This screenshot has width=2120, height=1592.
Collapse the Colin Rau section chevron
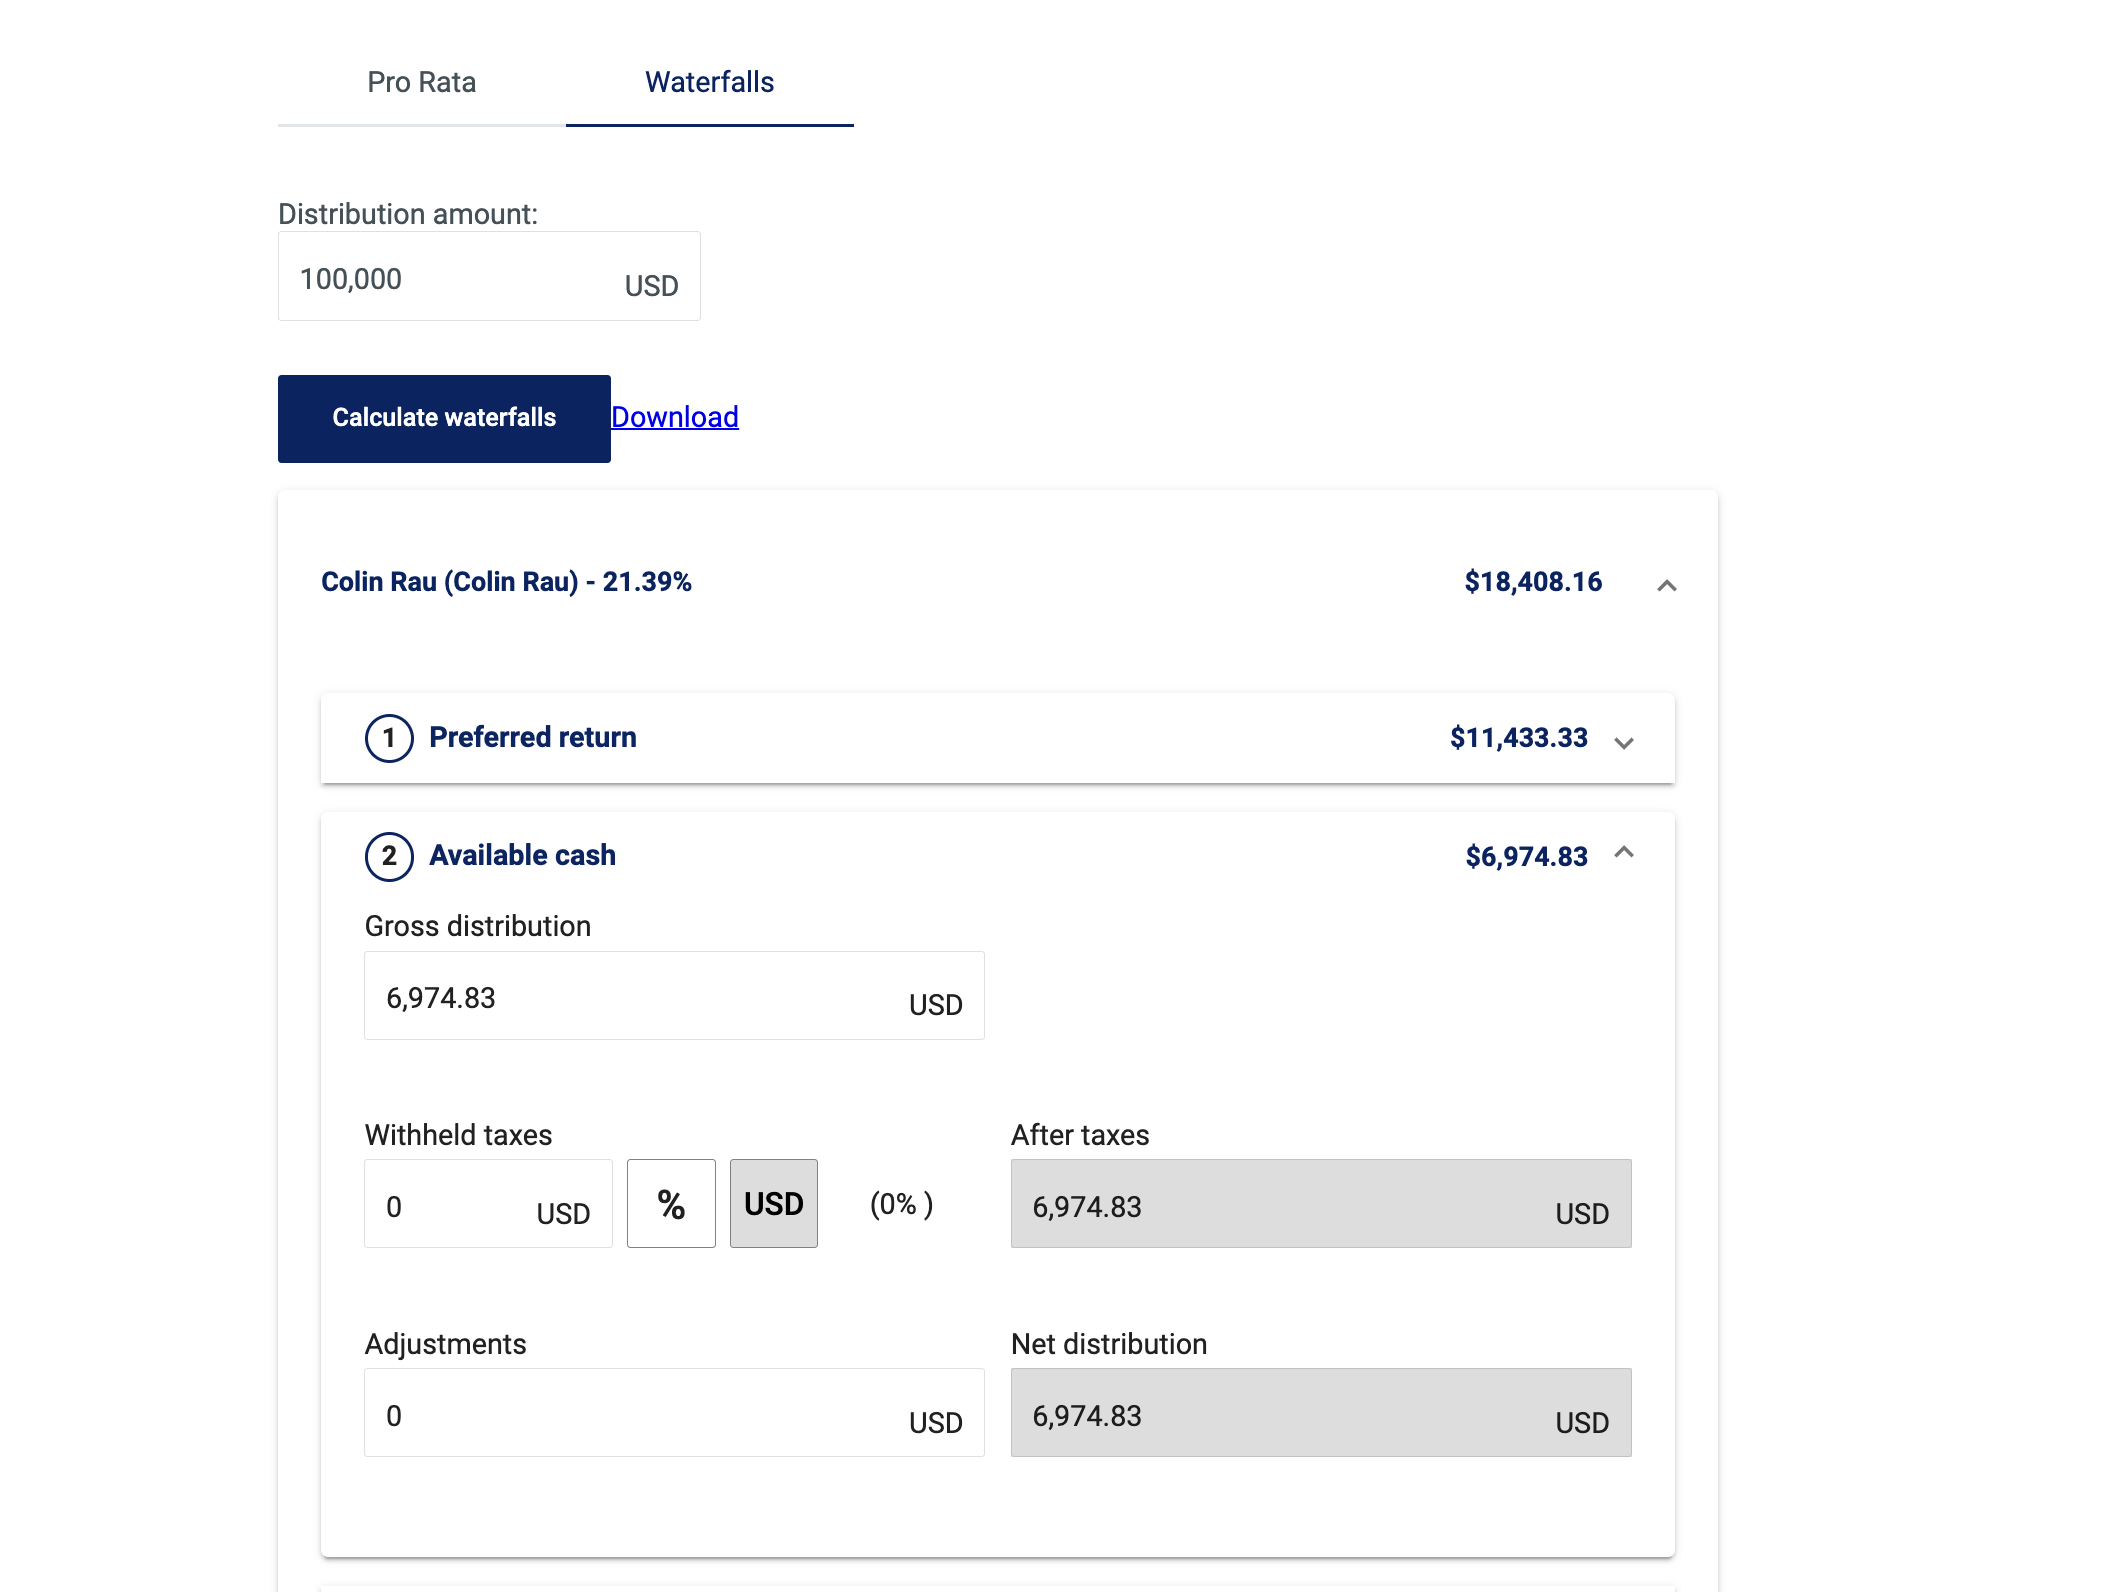pos(1666,585)
